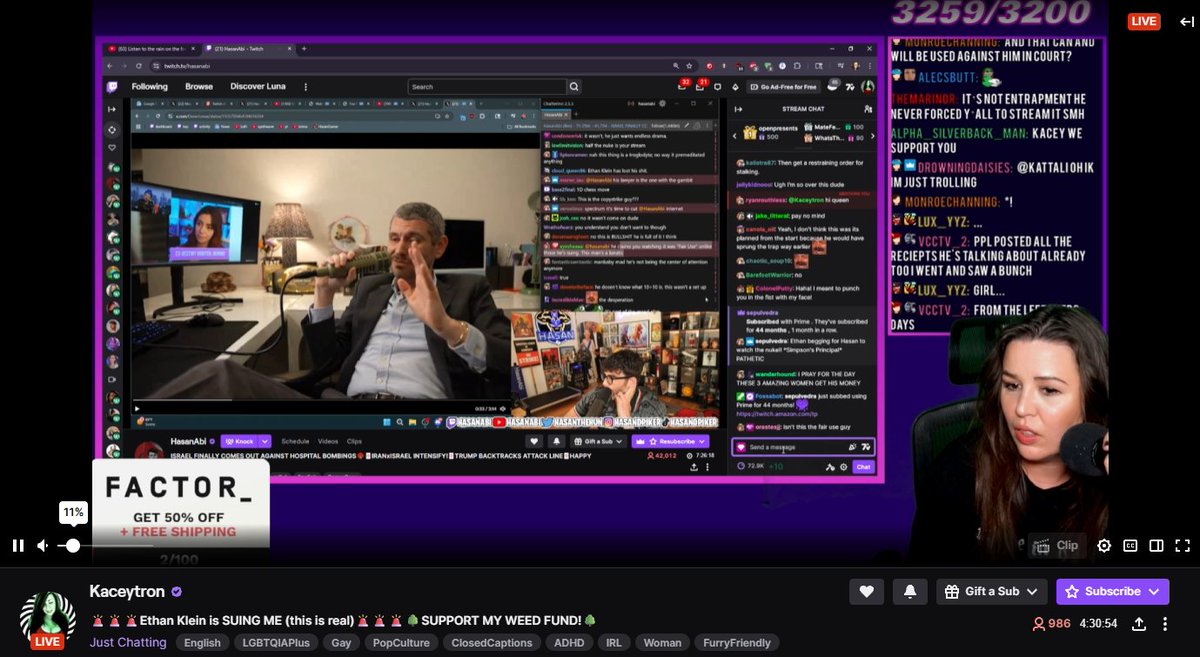Open the Kaceytron channel name link

point(127,591)
